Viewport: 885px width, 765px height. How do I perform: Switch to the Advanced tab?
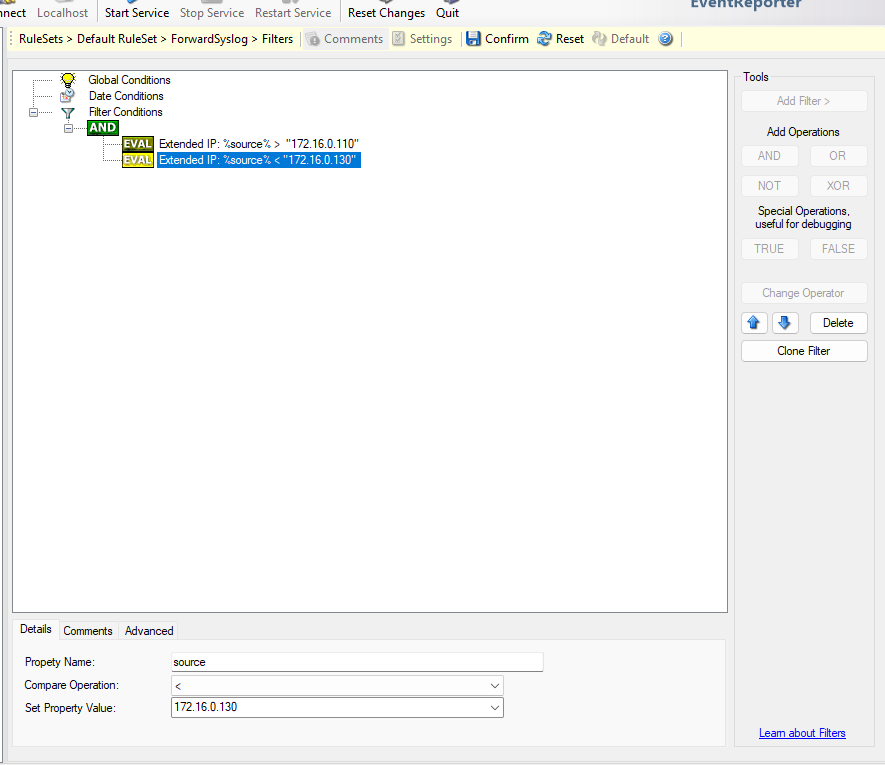point(149,631)
